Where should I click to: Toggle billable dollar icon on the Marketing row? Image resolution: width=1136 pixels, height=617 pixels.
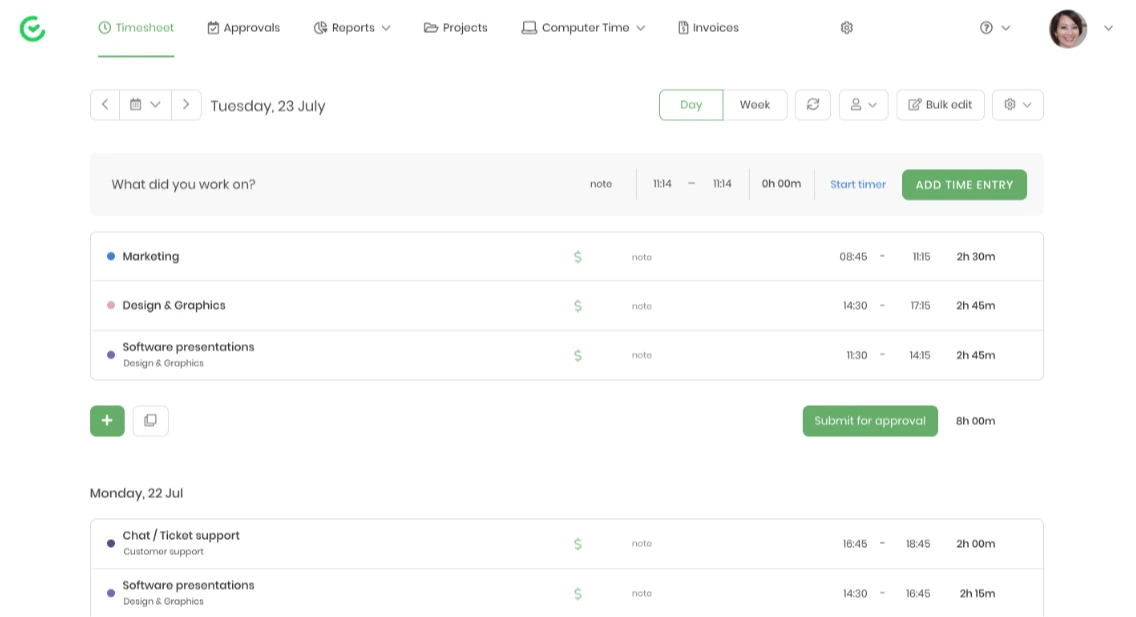tap(577, 257)
